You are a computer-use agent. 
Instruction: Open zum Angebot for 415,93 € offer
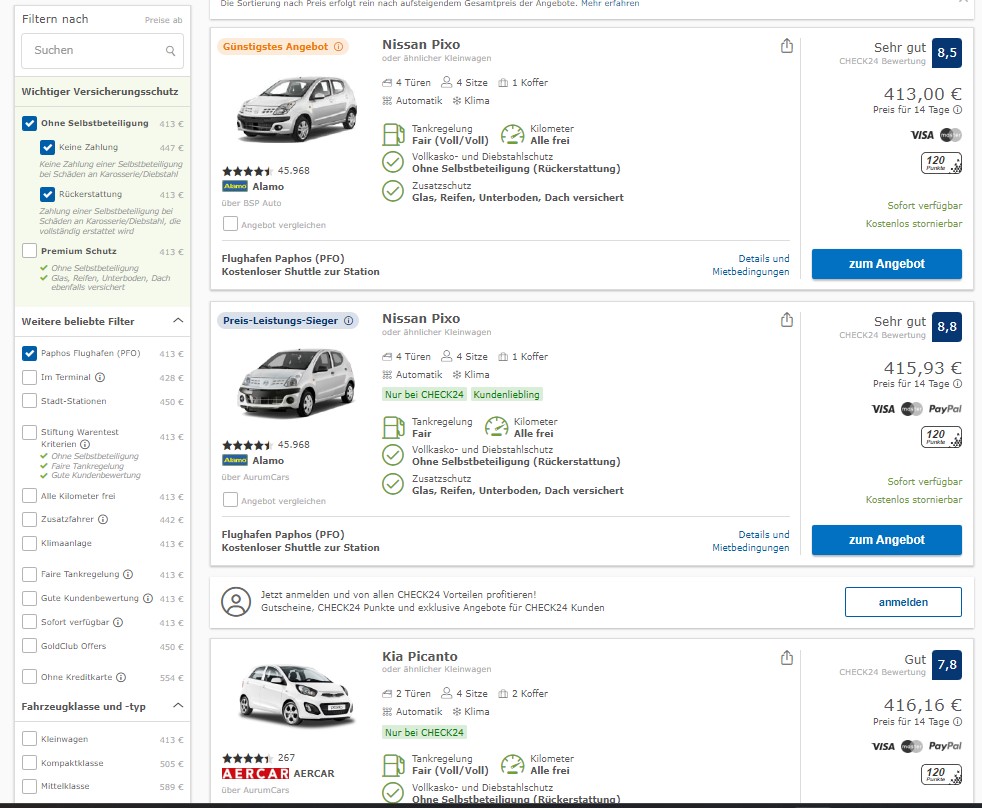click(x=887, y=540)
